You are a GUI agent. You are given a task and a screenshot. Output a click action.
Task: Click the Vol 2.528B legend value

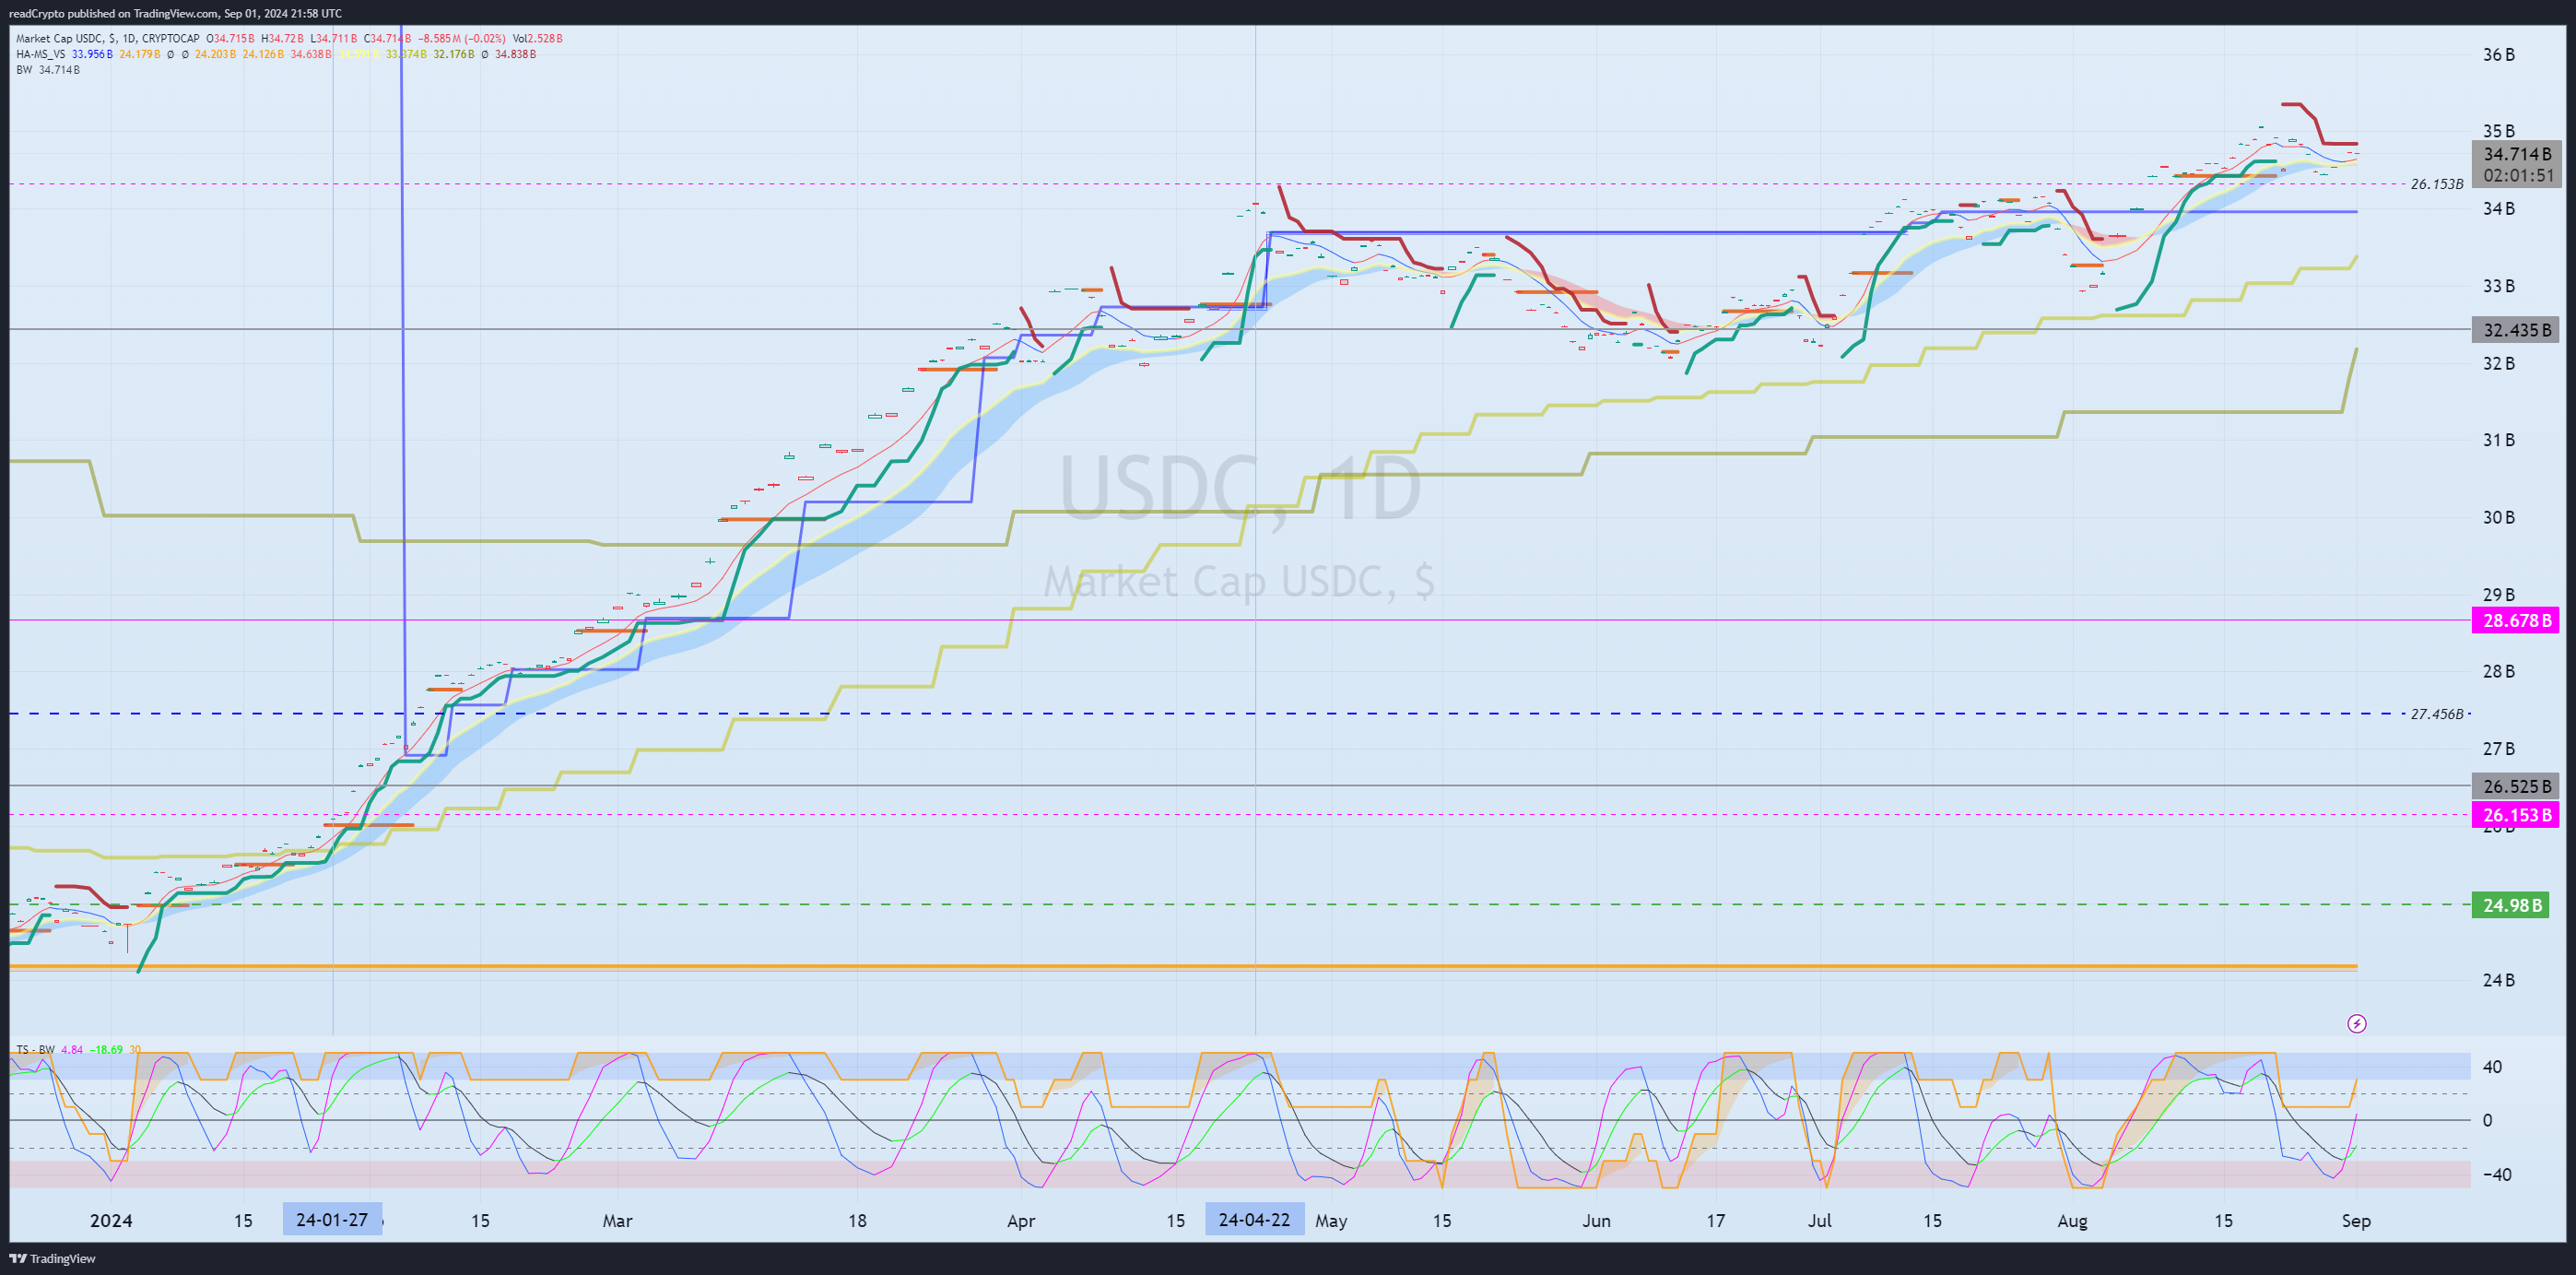click(x=538, y=39)
